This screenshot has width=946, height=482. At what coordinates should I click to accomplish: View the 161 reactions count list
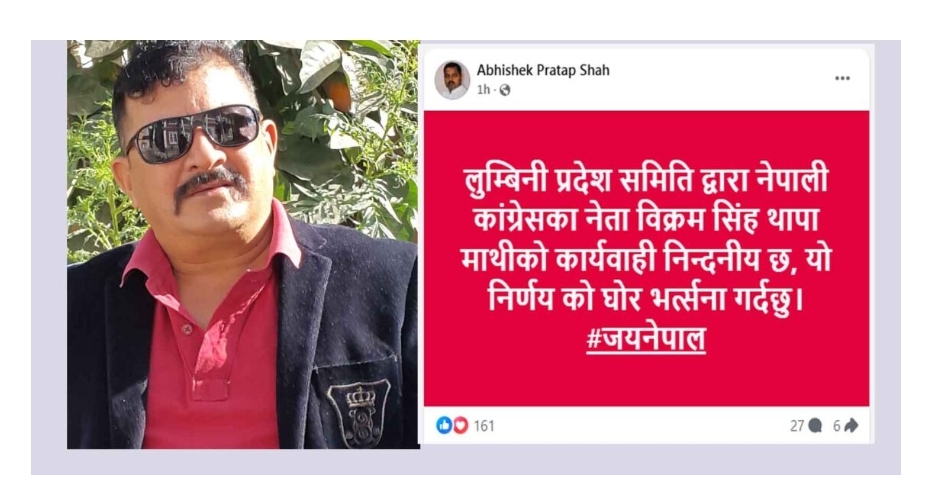pos(484,426)
